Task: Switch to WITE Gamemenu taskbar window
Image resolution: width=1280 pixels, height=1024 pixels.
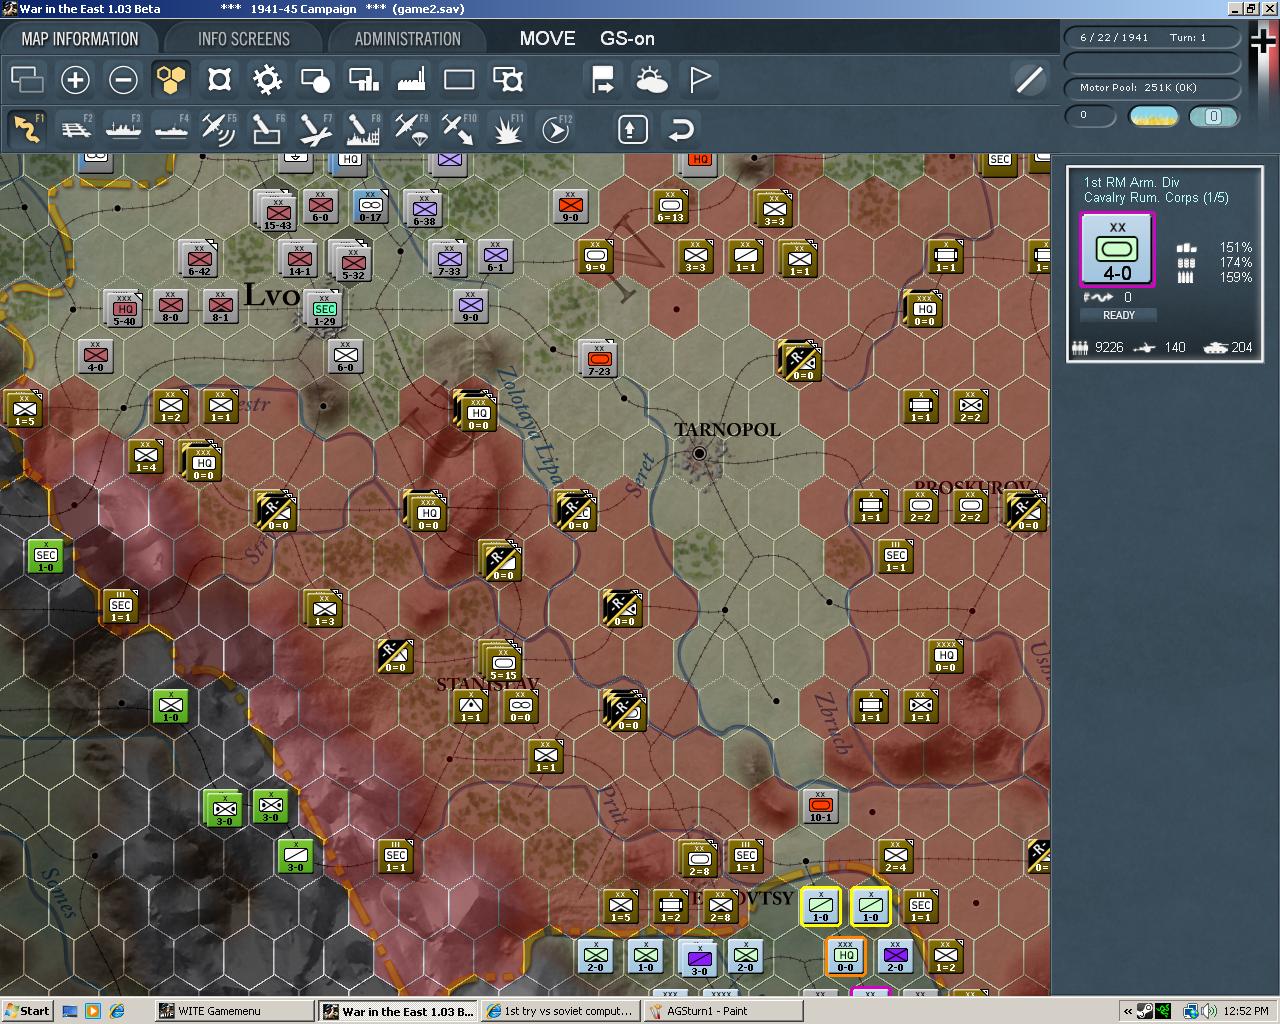Action: point(235,1011)
